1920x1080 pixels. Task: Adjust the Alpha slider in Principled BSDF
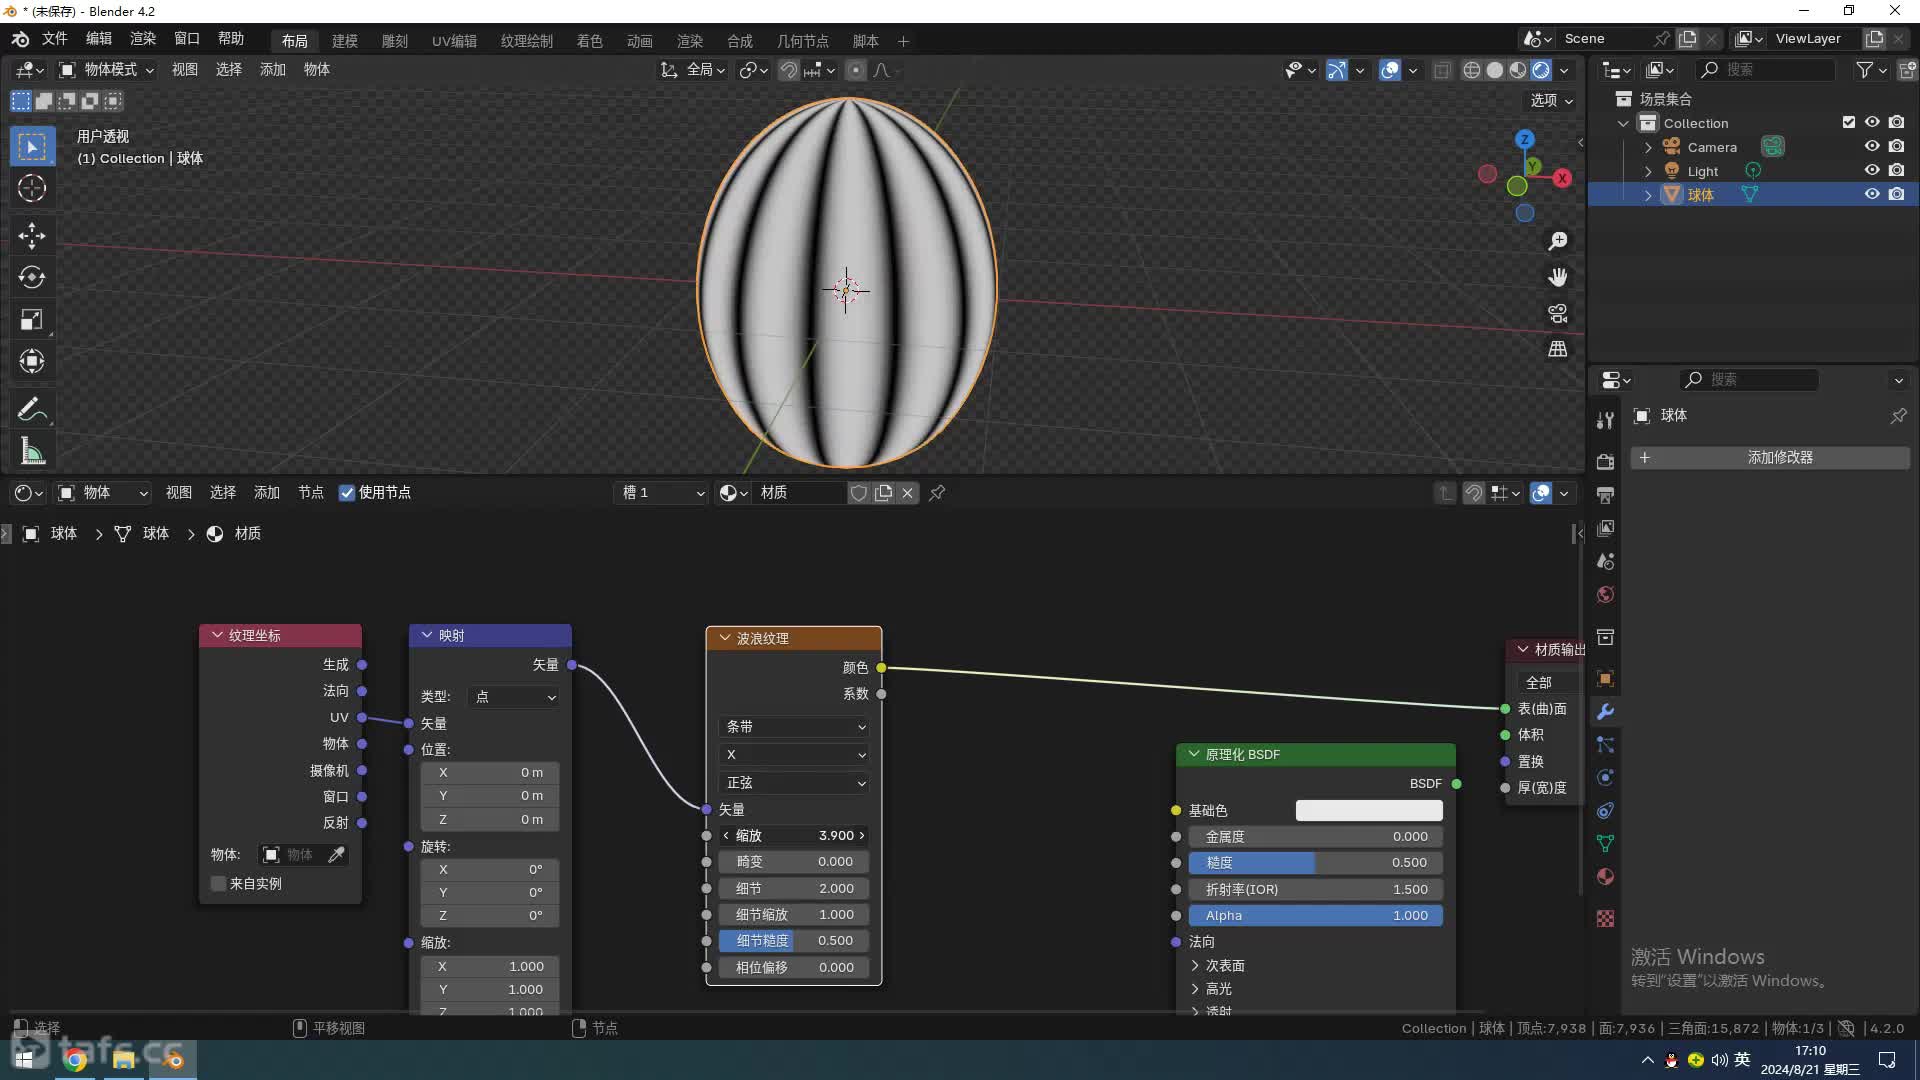coord(1316,915)
